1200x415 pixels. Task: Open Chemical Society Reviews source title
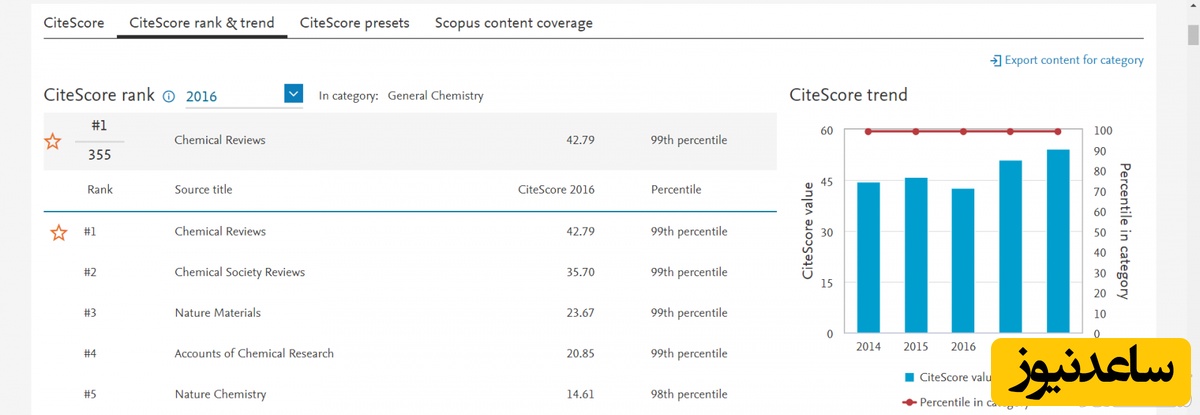pyautogui.click(x=239, y=272)
